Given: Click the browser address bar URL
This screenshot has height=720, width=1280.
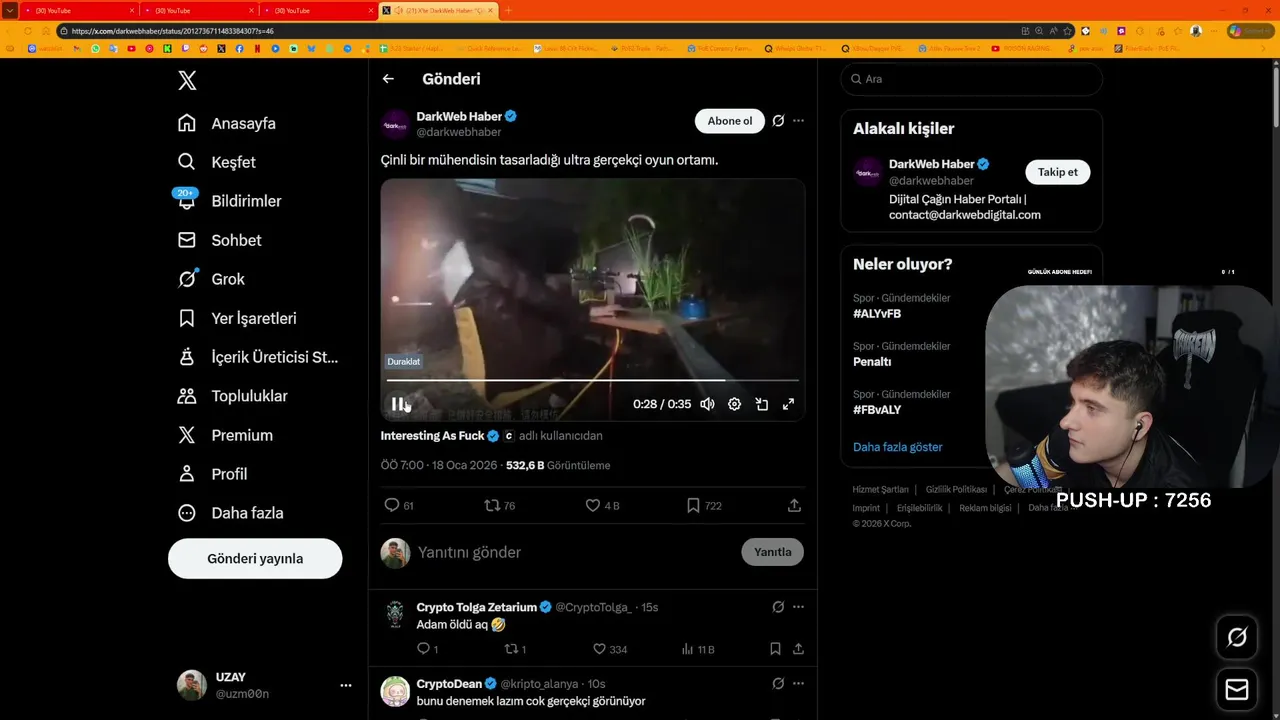Looking at the screenshot, I should [x=173, y=31].
